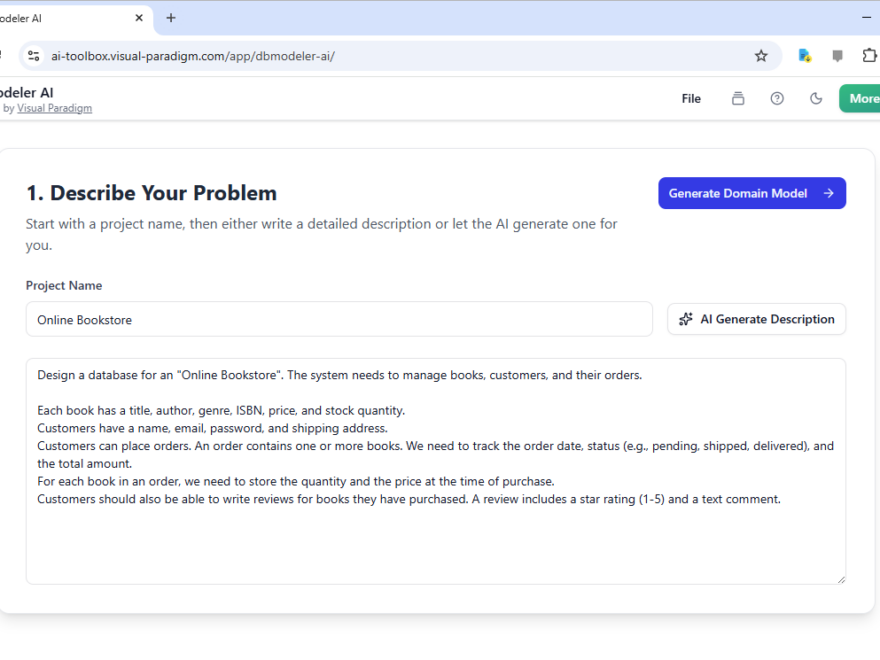Click AI Generate Description
The height and width of the screenshot is (660, 880).
click(x=757, y=319)
